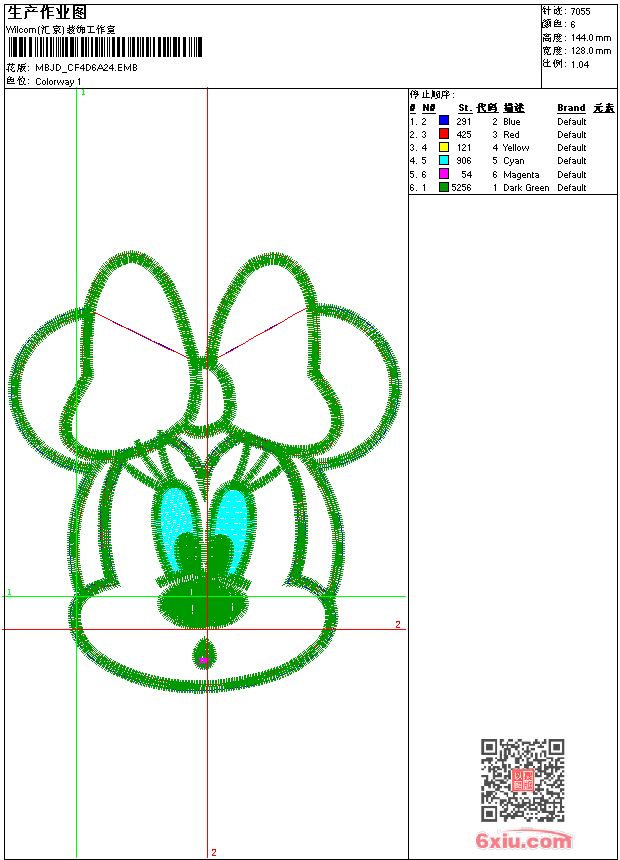Viewport: 620px width, 860px height.
Task: Click the barcode under the studio name
Action: tap(105, 48)
